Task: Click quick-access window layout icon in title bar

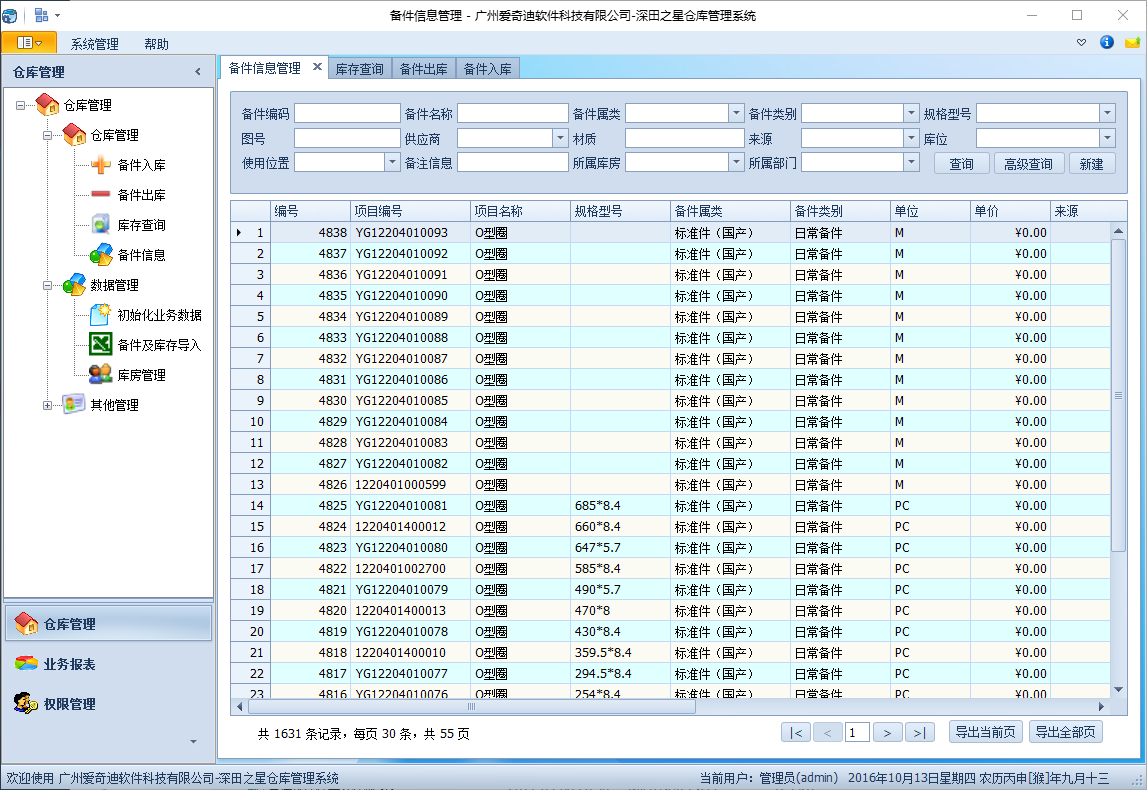Action: [42, 15]
